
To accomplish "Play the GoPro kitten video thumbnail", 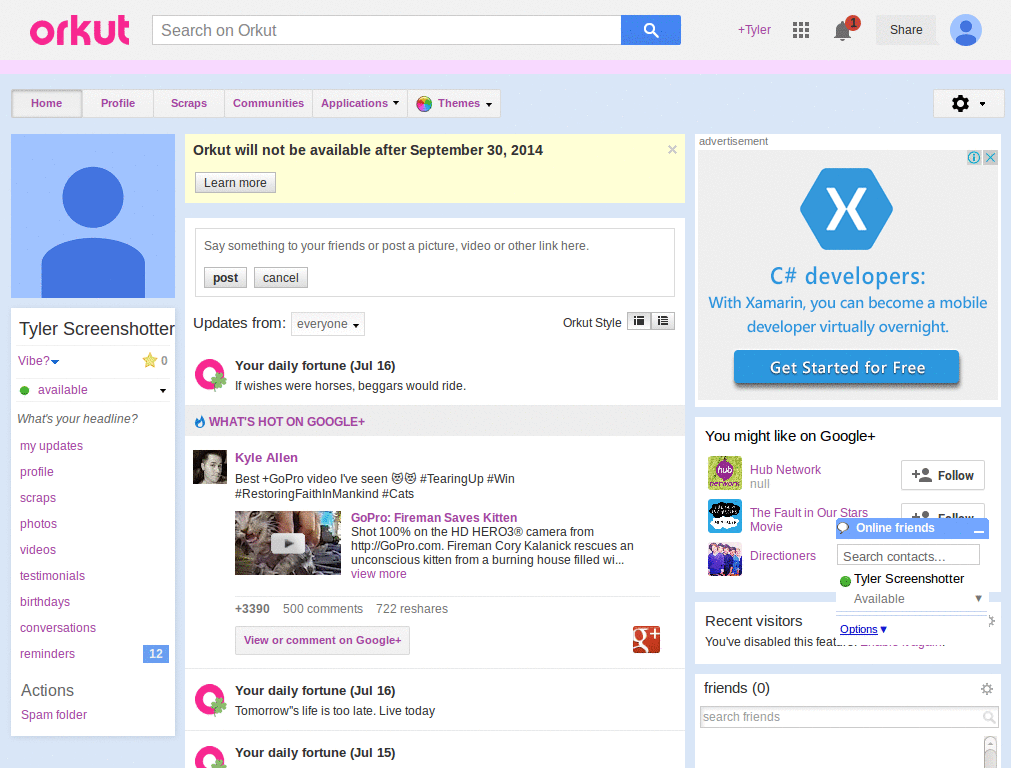I will [288, 543].
